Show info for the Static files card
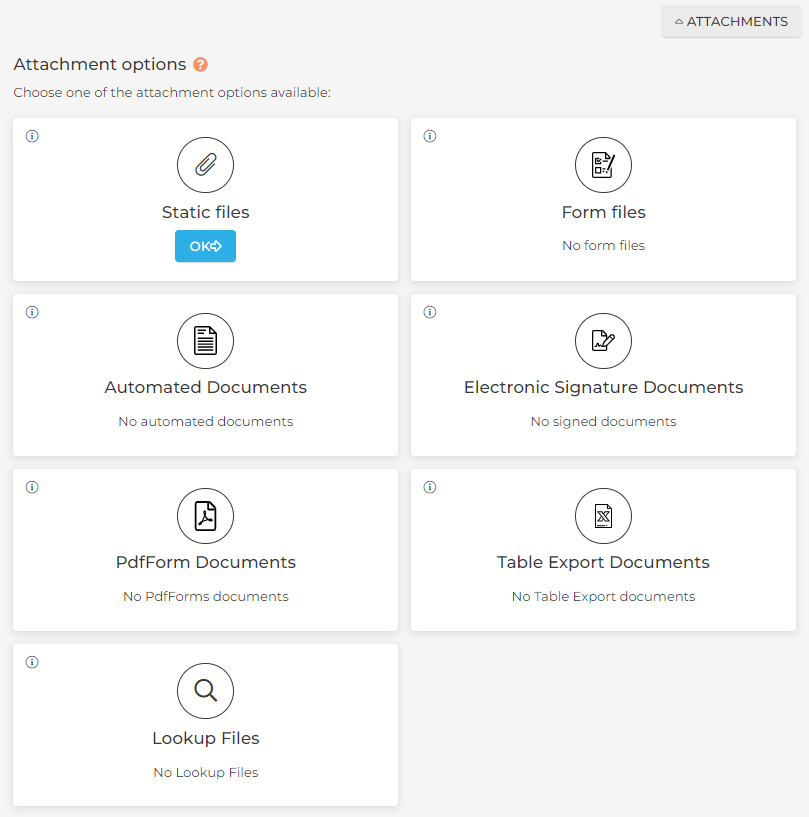809x817 pixels. click(x=32, y=137)
